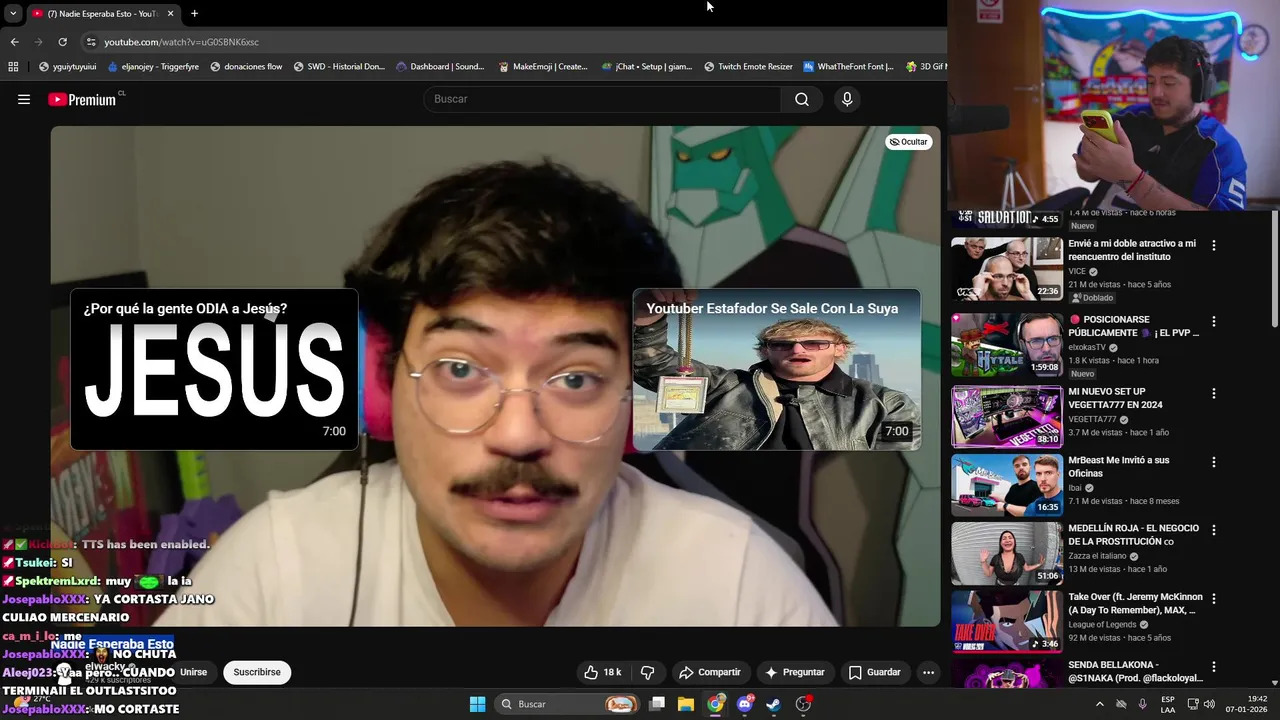Switch to Chrome in the taskbar
Image resolution: width=1280 pixels, height=720 pixels.
pos(715,704)
